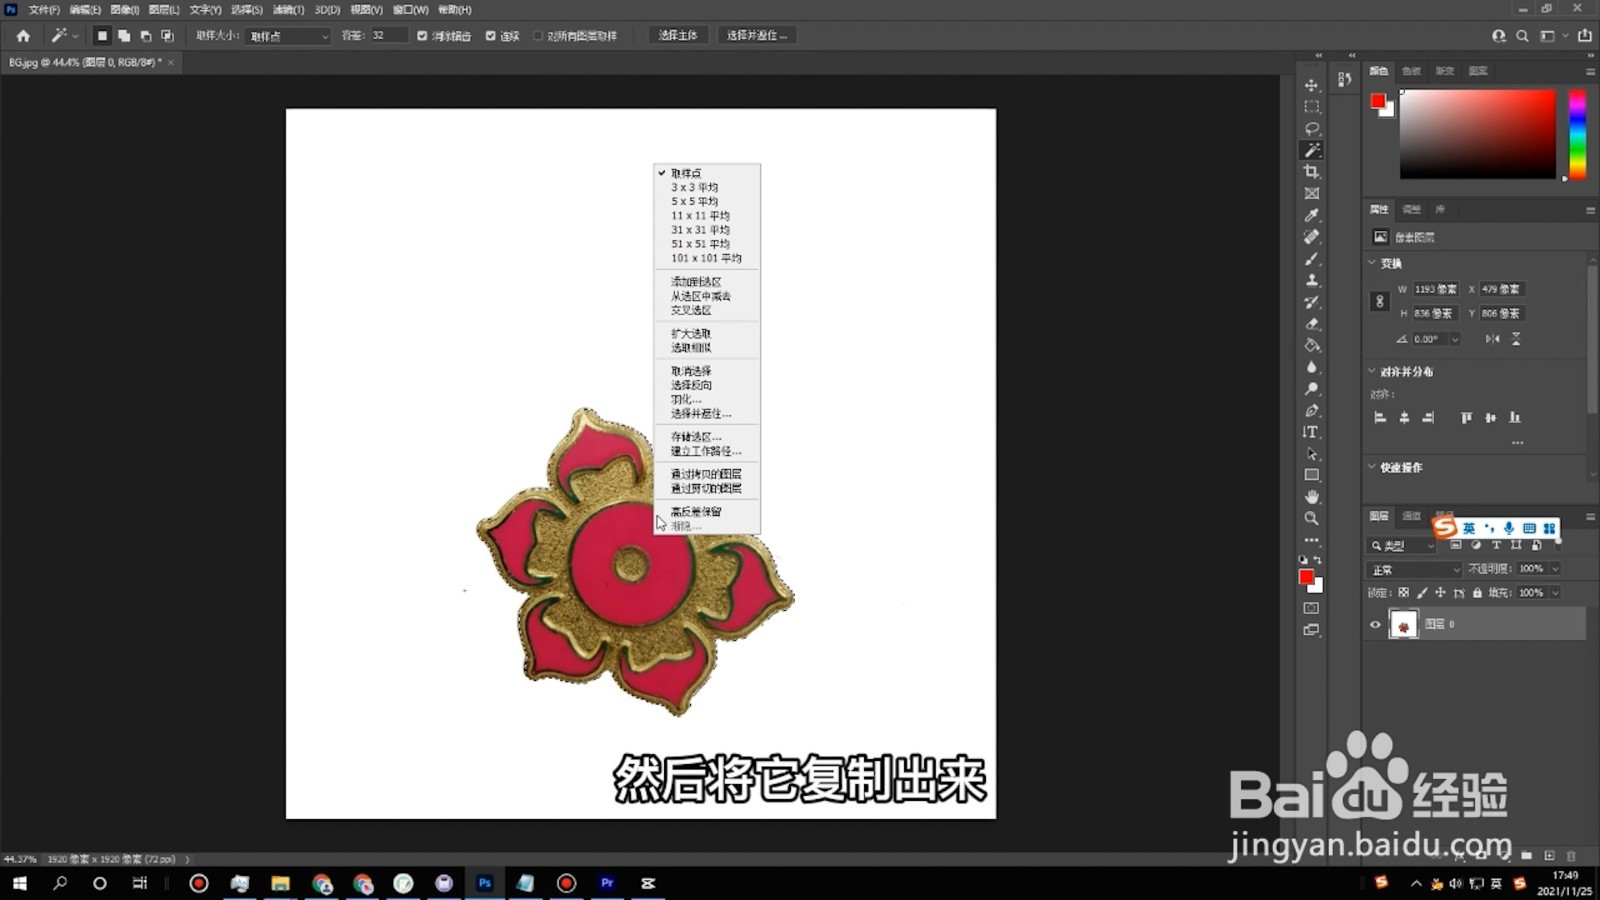1600x900 pixels.
Task: Select the Eyedropper tool
Action: pos(1312,215)
